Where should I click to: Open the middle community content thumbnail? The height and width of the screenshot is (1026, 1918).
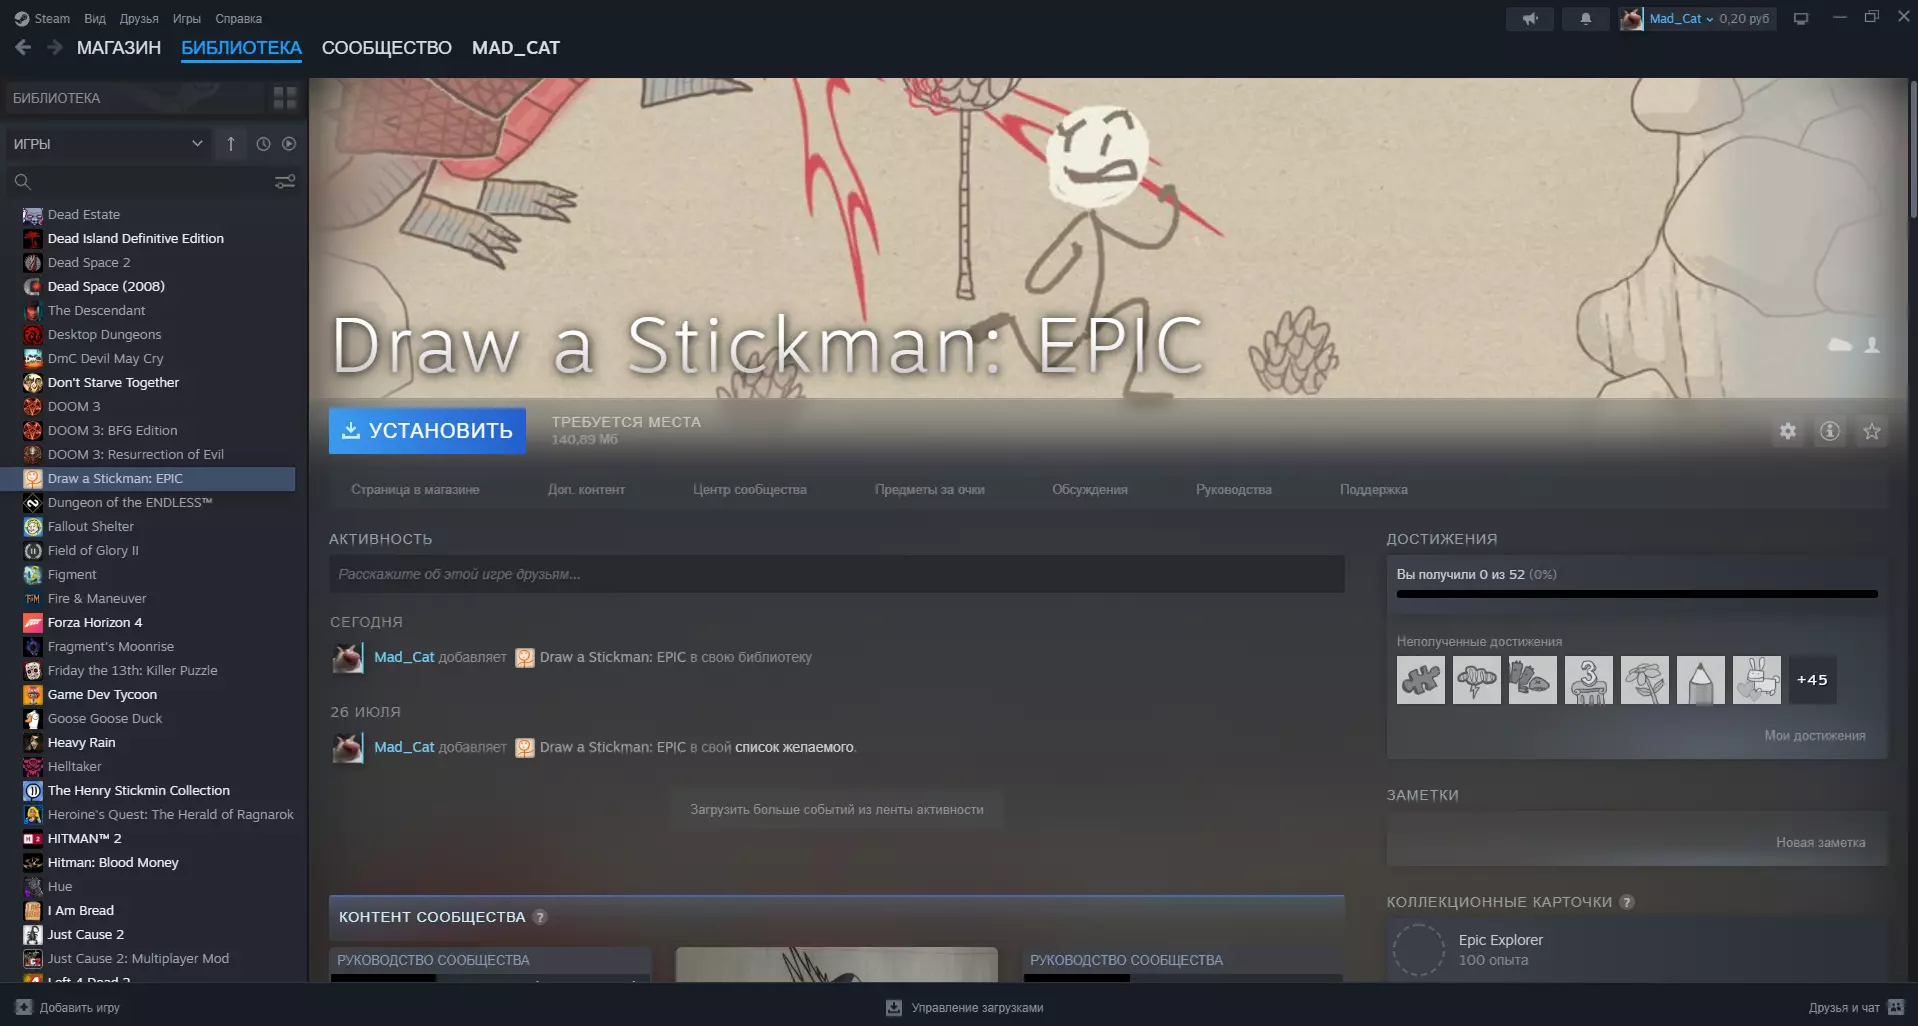click(x=837, y=965)
